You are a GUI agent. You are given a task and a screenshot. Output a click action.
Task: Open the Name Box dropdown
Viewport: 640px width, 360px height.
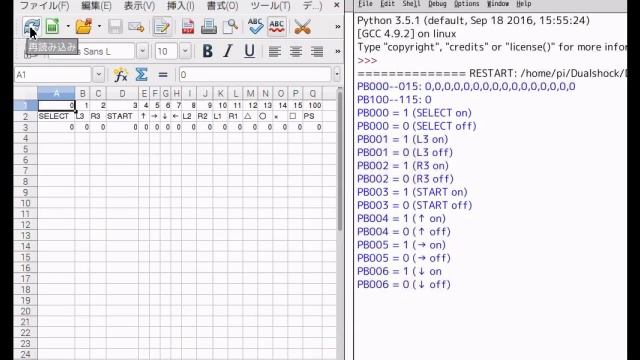pyautogui.click(x=98, y=75)
